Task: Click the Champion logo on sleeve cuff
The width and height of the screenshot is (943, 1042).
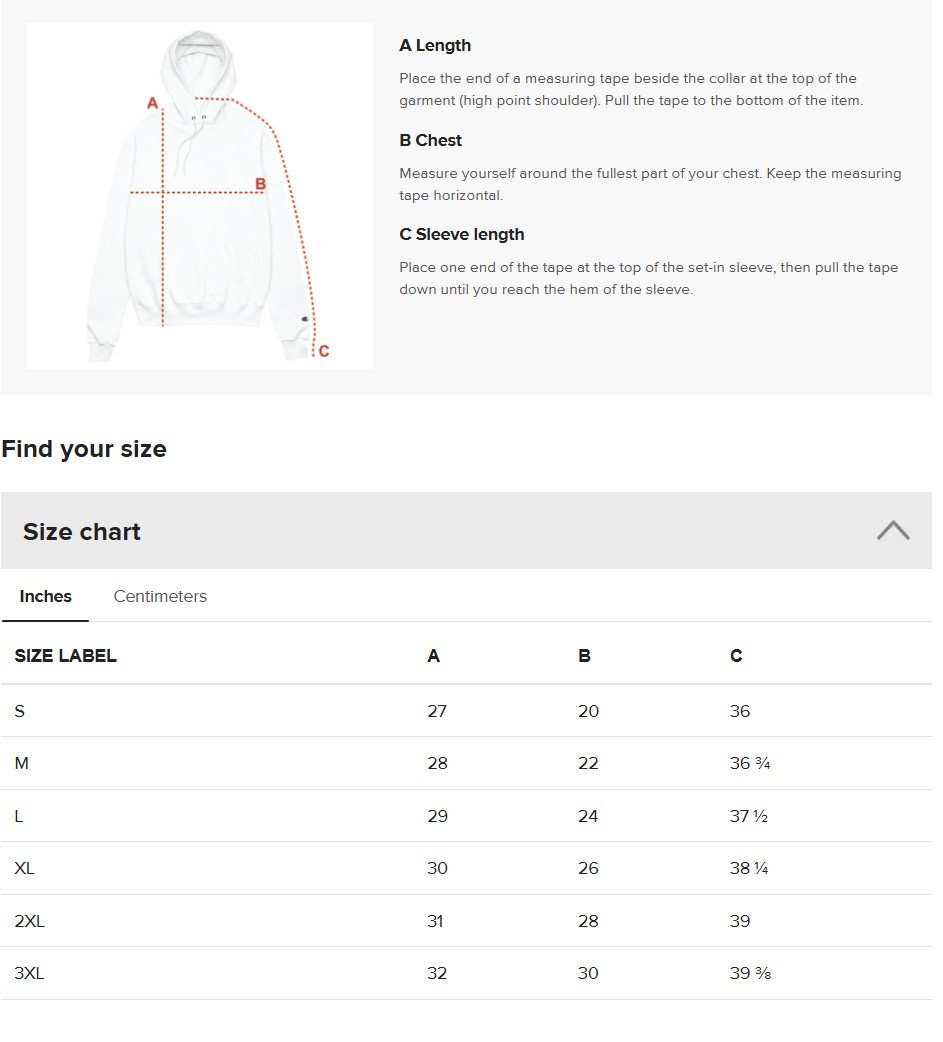Action: 305,319
